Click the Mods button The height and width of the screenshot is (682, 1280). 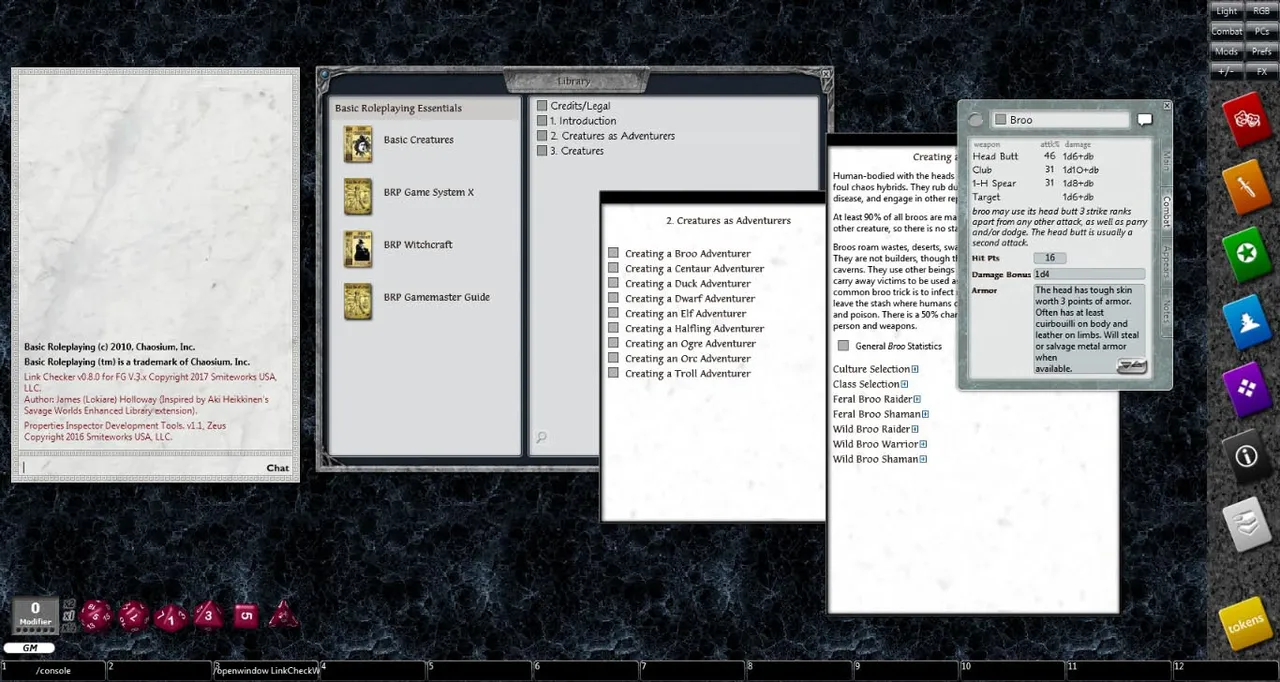click(1226, 51)
